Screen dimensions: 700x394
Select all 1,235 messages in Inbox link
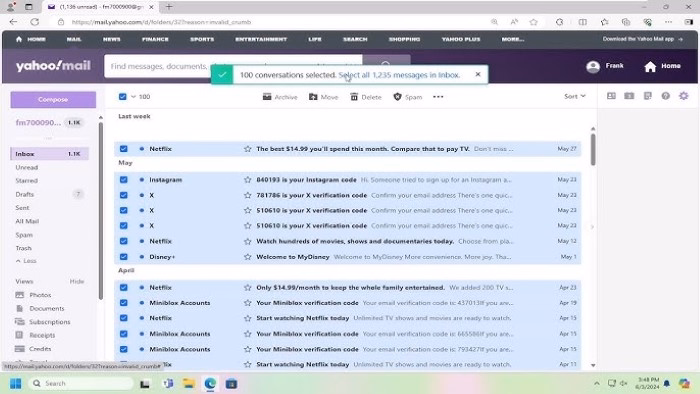click(399, 75)
